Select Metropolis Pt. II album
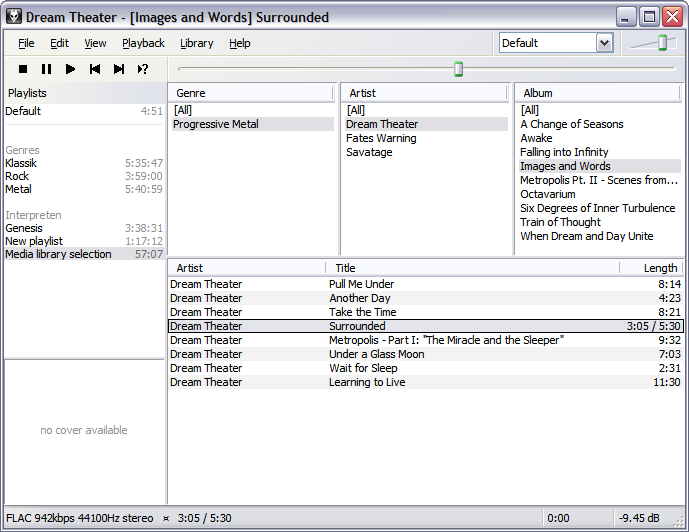 tap(599, 181)
